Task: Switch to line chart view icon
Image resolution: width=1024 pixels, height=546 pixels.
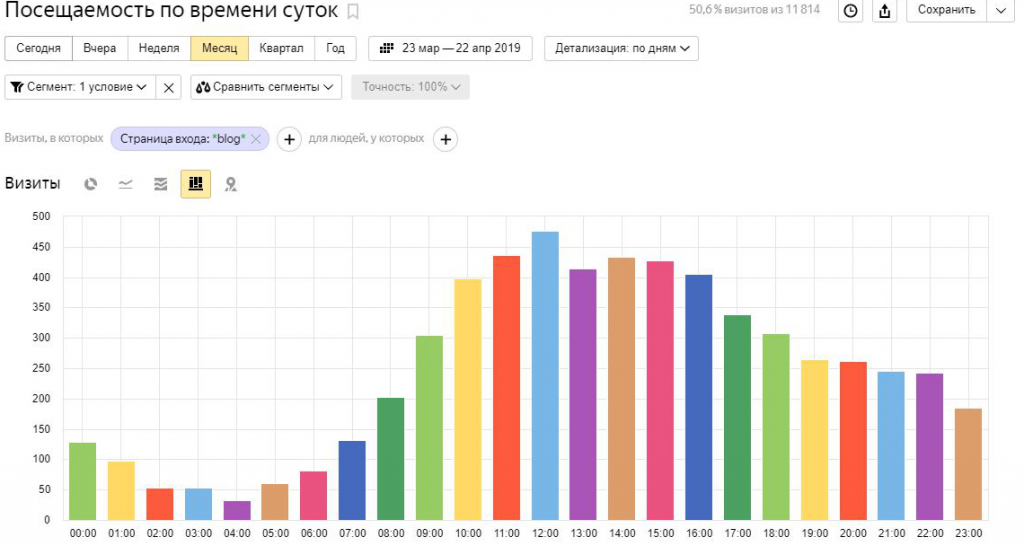Action: click(x=126, y=184)
